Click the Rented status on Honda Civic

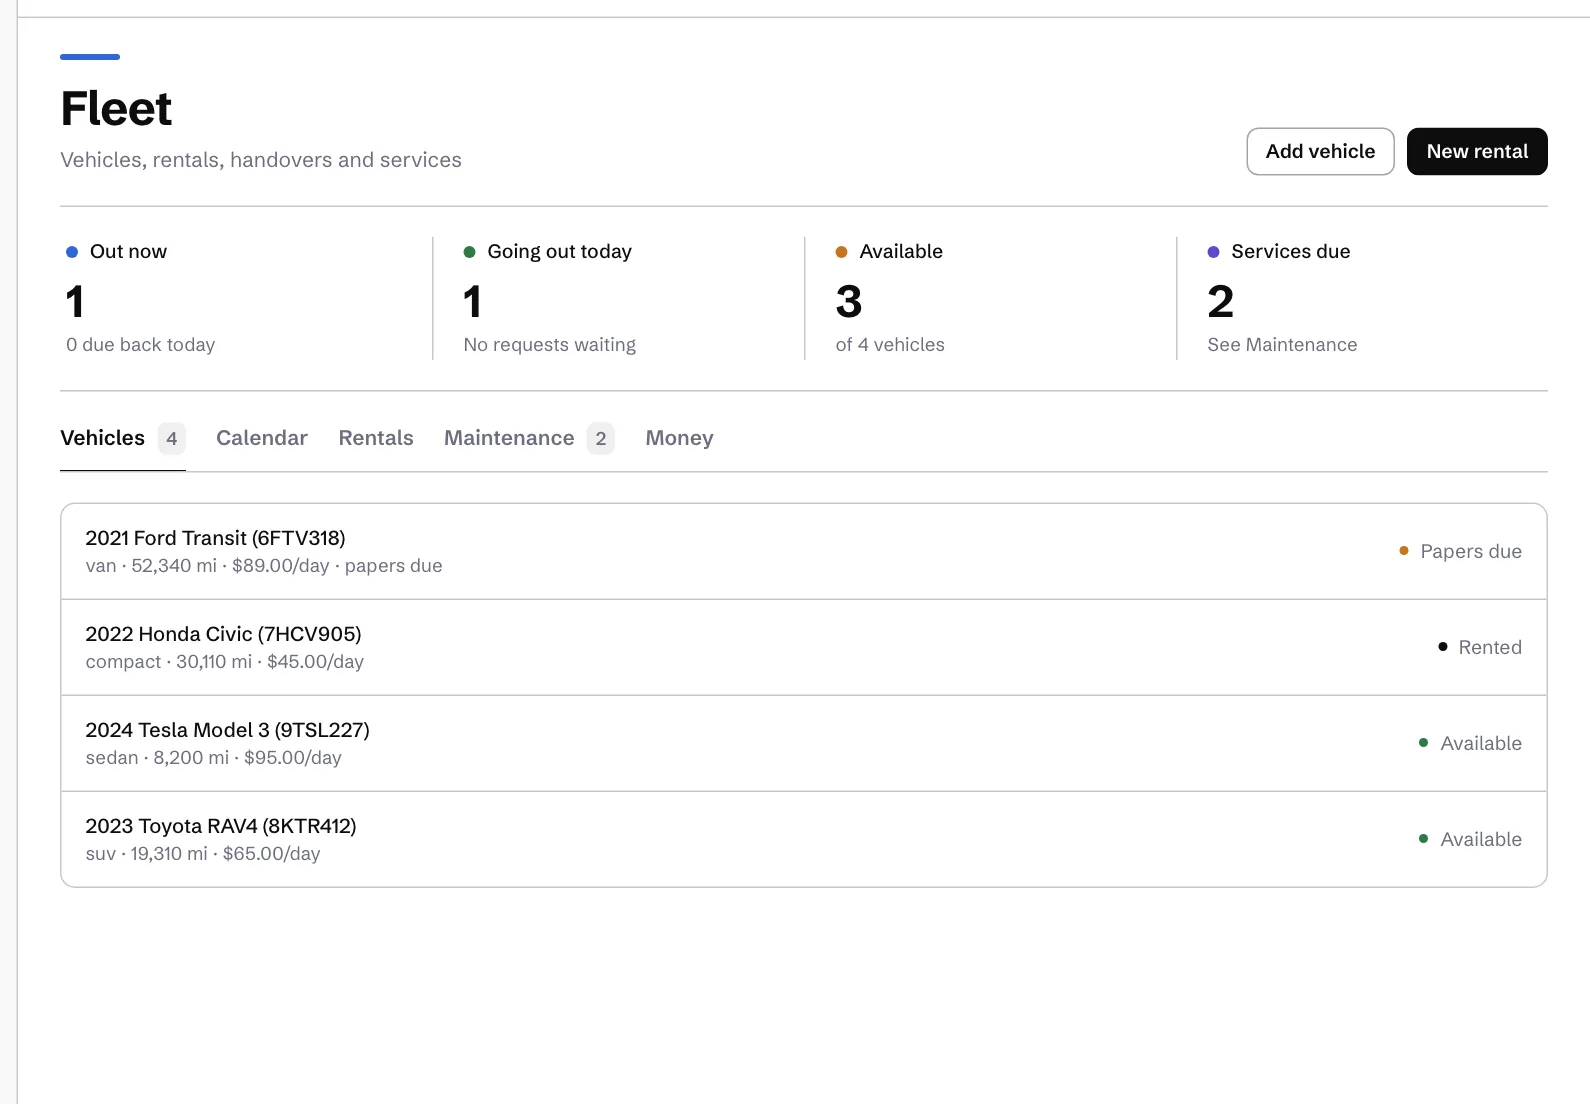(x=1480, y=647)
